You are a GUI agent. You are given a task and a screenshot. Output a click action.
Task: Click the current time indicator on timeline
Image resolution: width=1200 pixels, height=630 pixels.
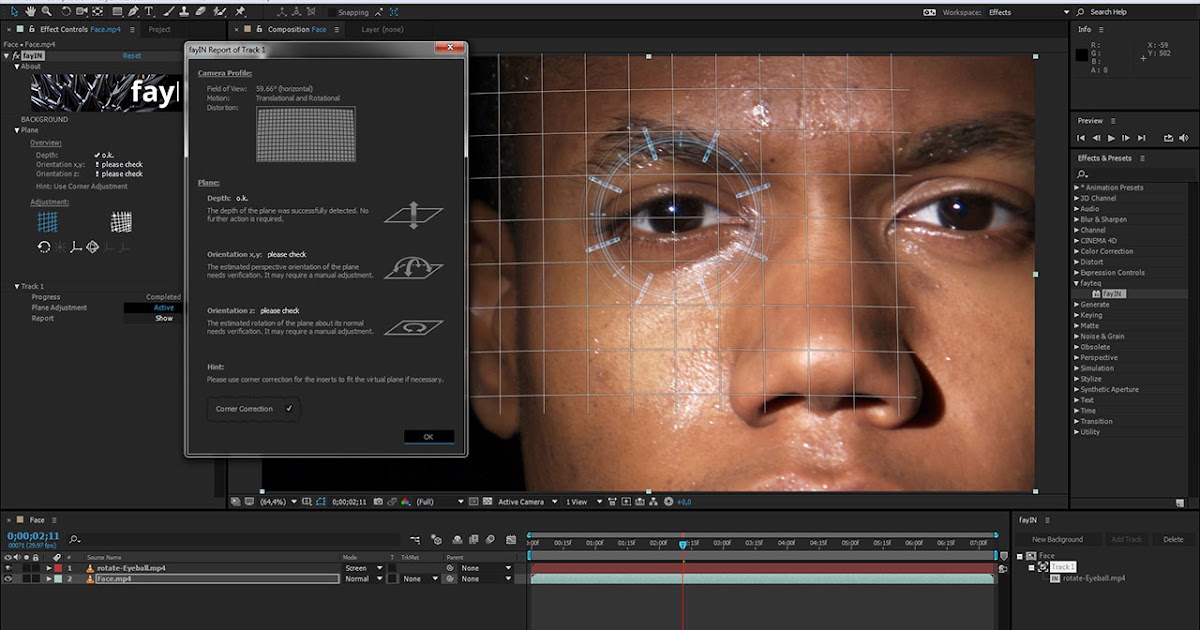coord(683,544)
